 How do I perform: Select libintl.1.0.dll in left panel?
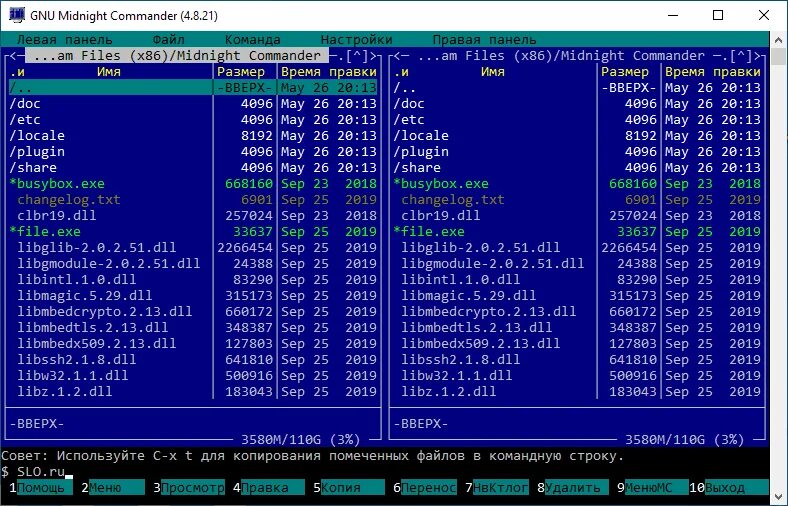(x=193, y=279)
